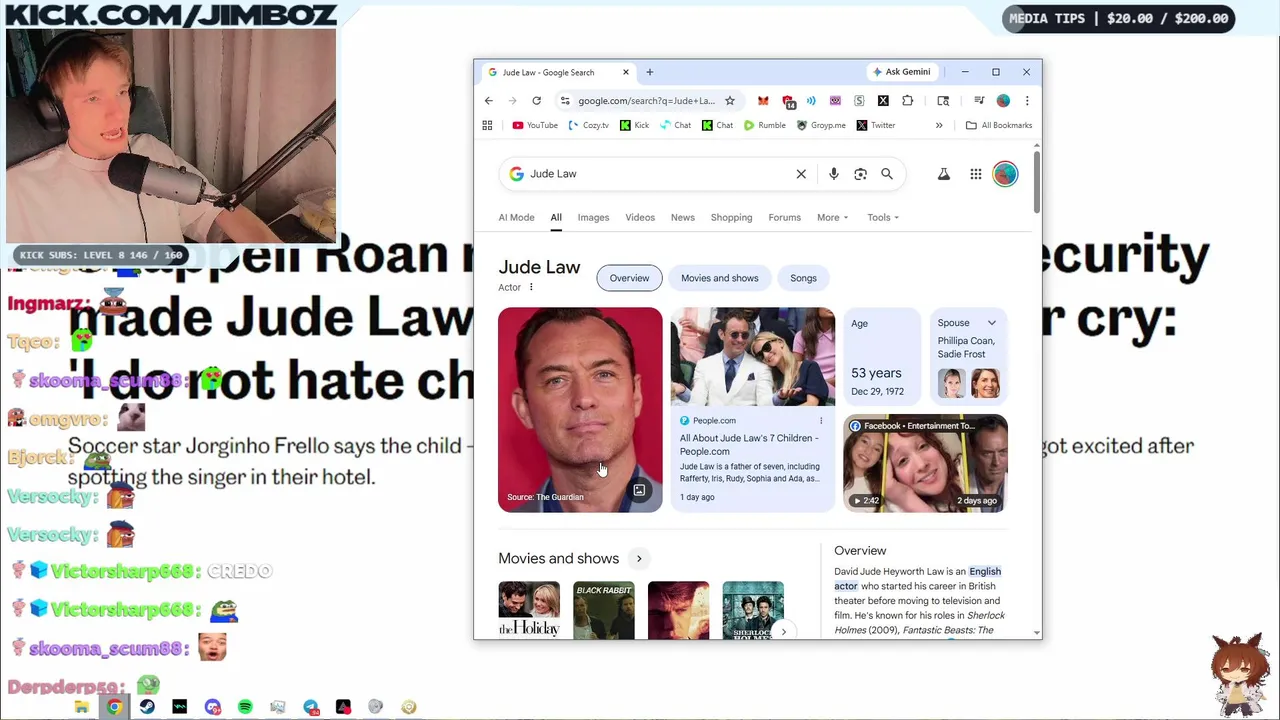Go back using the browser back arrow
Image resolution: width=1280 pixels, height=720 pixels.
tap(489, 101)
